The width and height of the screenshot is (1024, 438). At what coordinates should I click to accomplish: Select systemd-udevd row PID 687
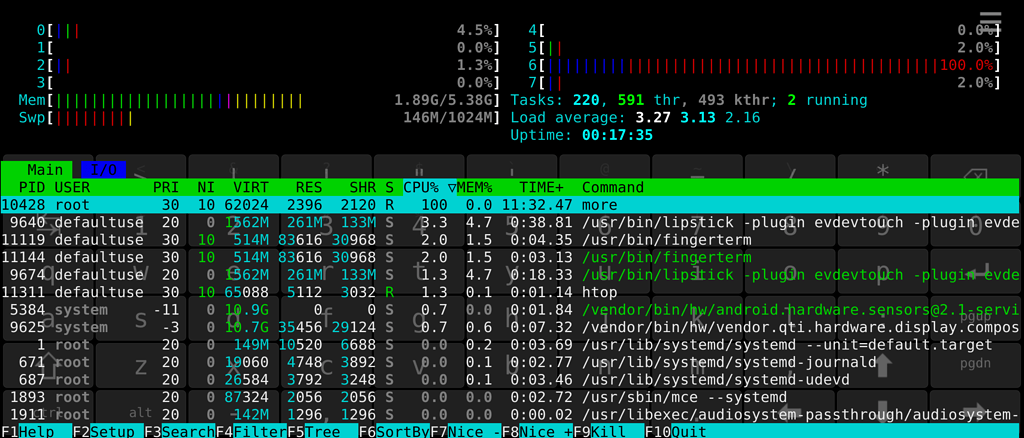coord(512,379)
